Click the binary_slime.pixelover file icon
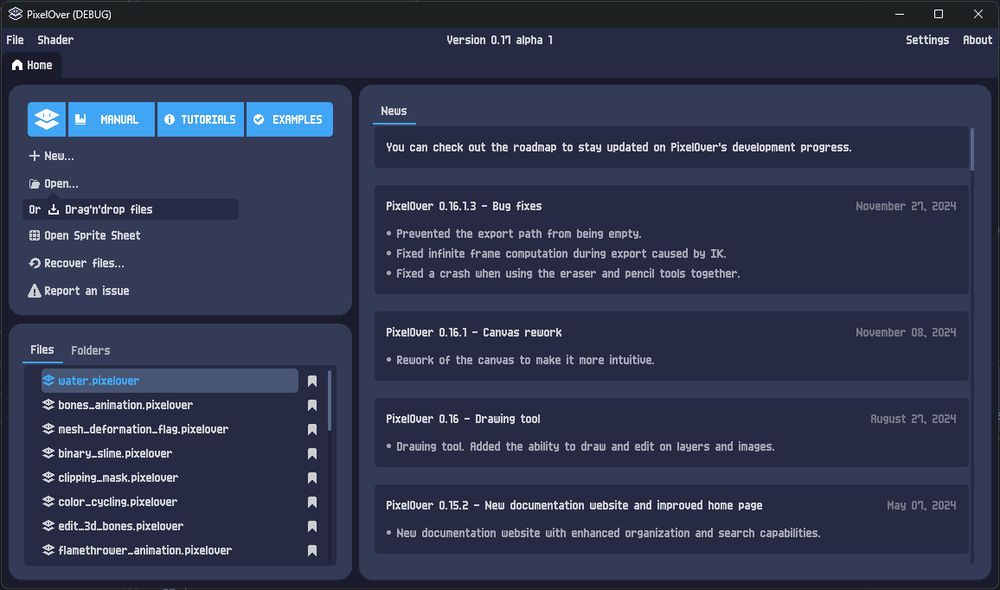 tap(48, 454)
